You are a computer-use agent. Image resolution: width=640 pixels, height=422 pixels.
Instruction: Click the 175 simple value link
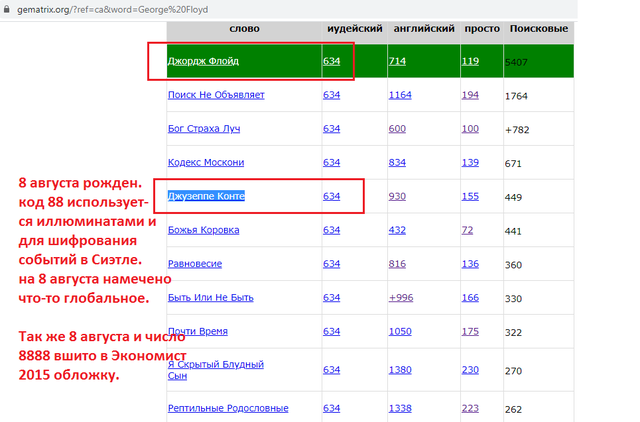tap(470, 331)
